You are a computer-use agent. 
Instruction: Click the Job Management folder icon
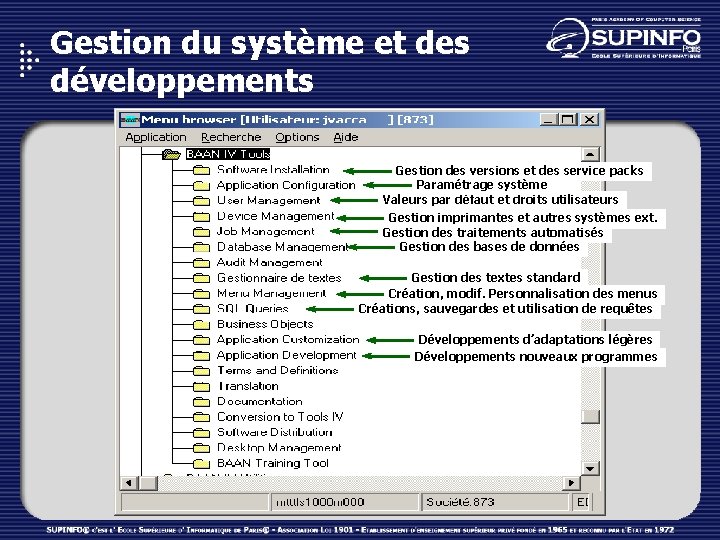coord(201,232)
